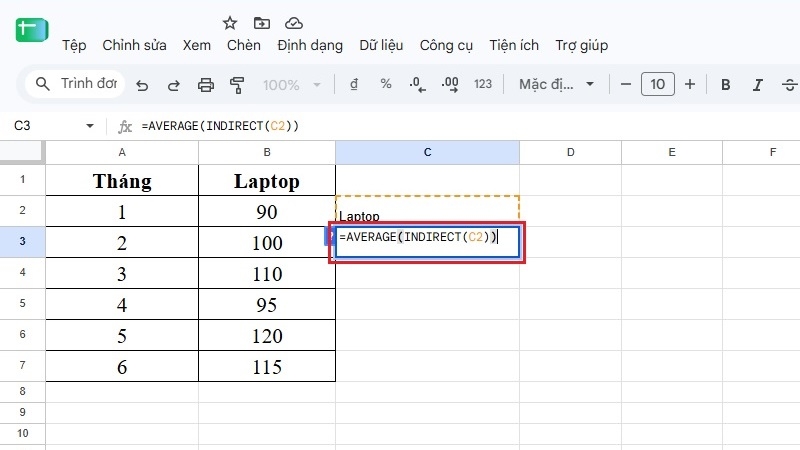
Task: Format as percent
Action: coord(386,84)
